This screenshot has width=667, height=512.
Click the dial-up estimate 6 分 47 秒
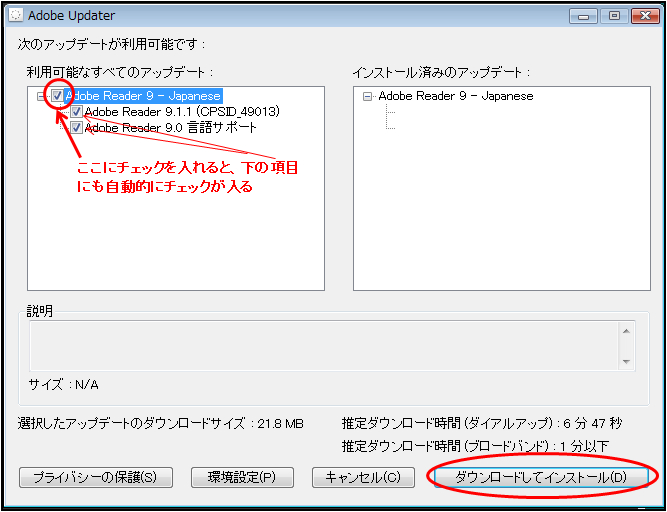pos(593,424)
